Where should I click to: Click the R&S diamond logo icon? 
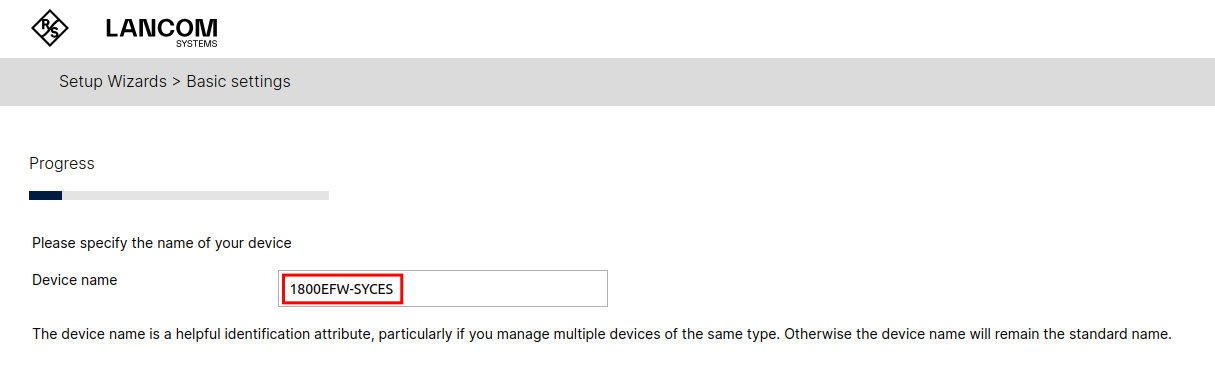pos(51,28)
